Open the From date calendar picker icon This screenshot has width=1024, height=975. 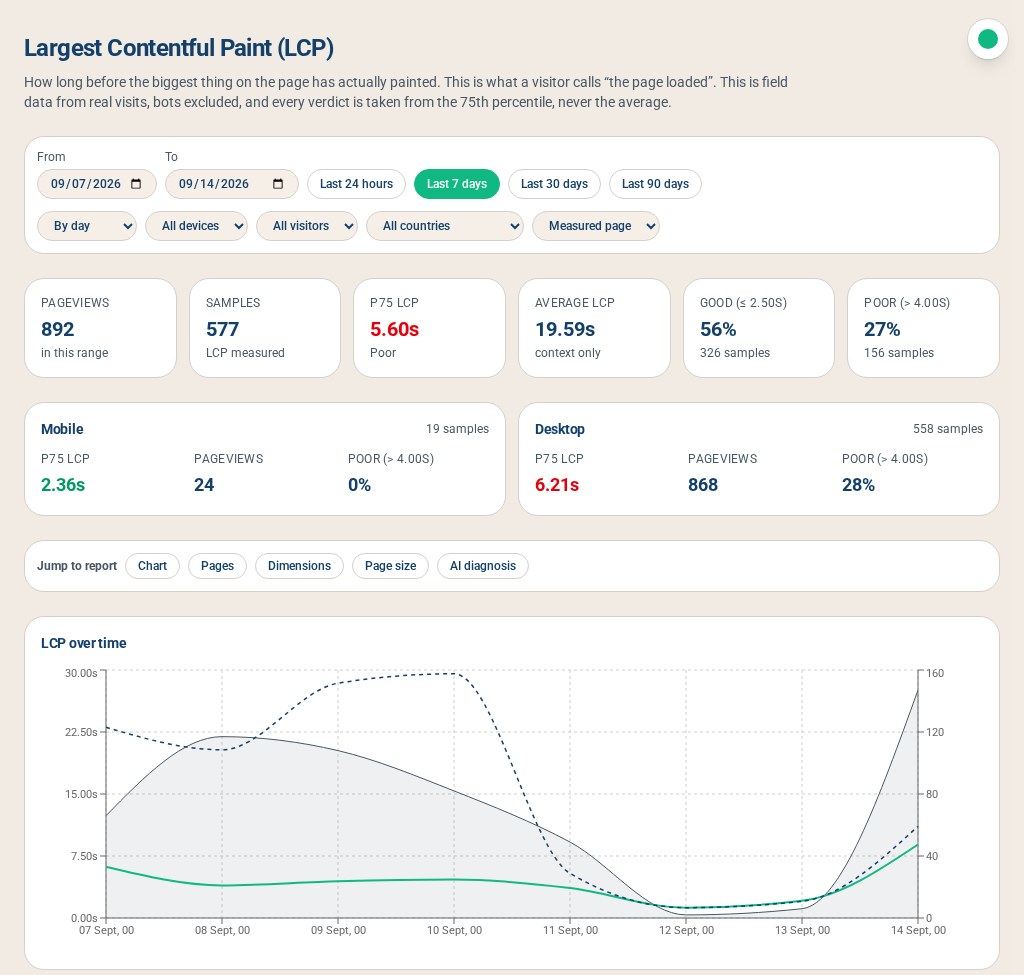136,184
